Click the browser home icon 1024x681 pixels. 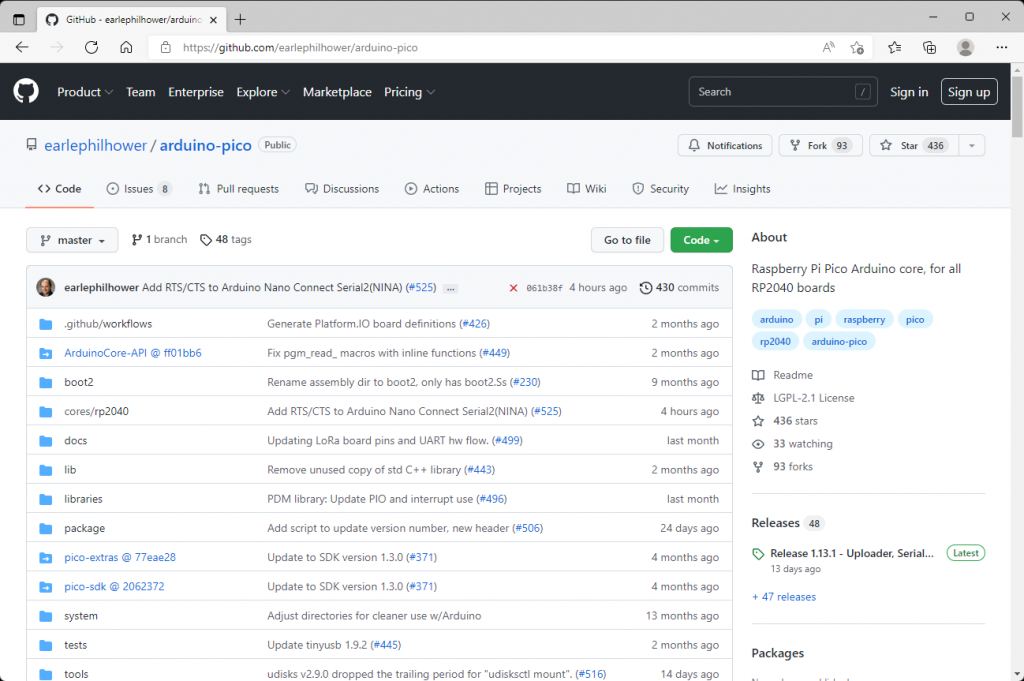126,47
